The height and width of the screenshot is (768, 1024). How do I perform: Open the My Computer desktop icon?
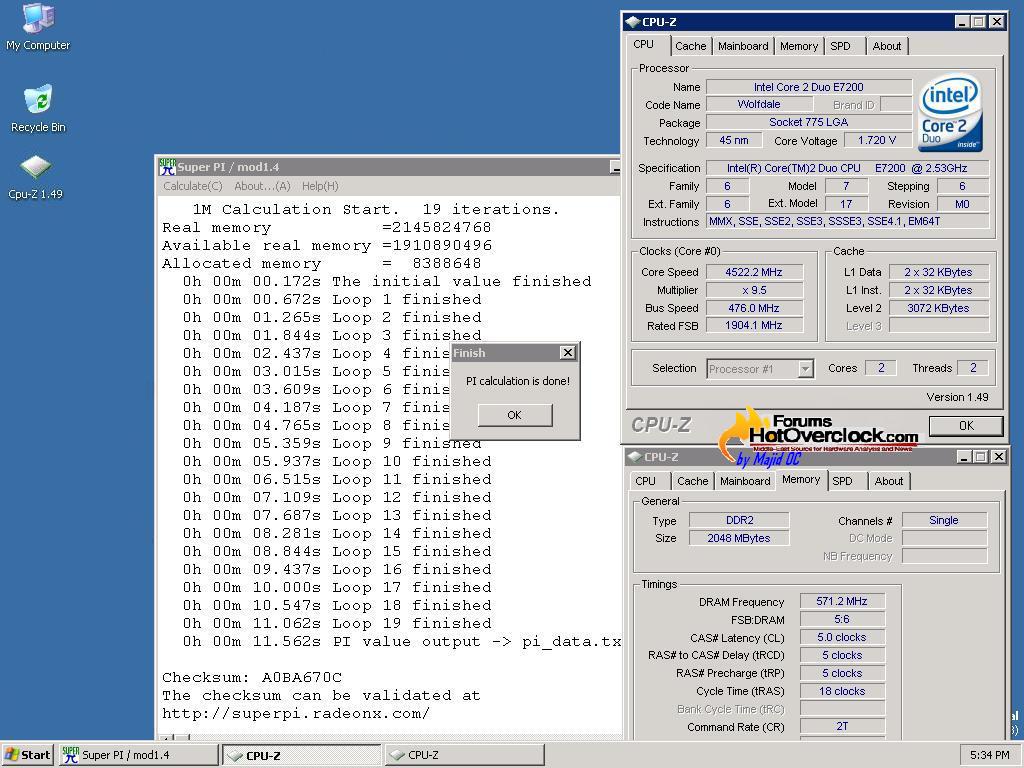tap(38, 27)
